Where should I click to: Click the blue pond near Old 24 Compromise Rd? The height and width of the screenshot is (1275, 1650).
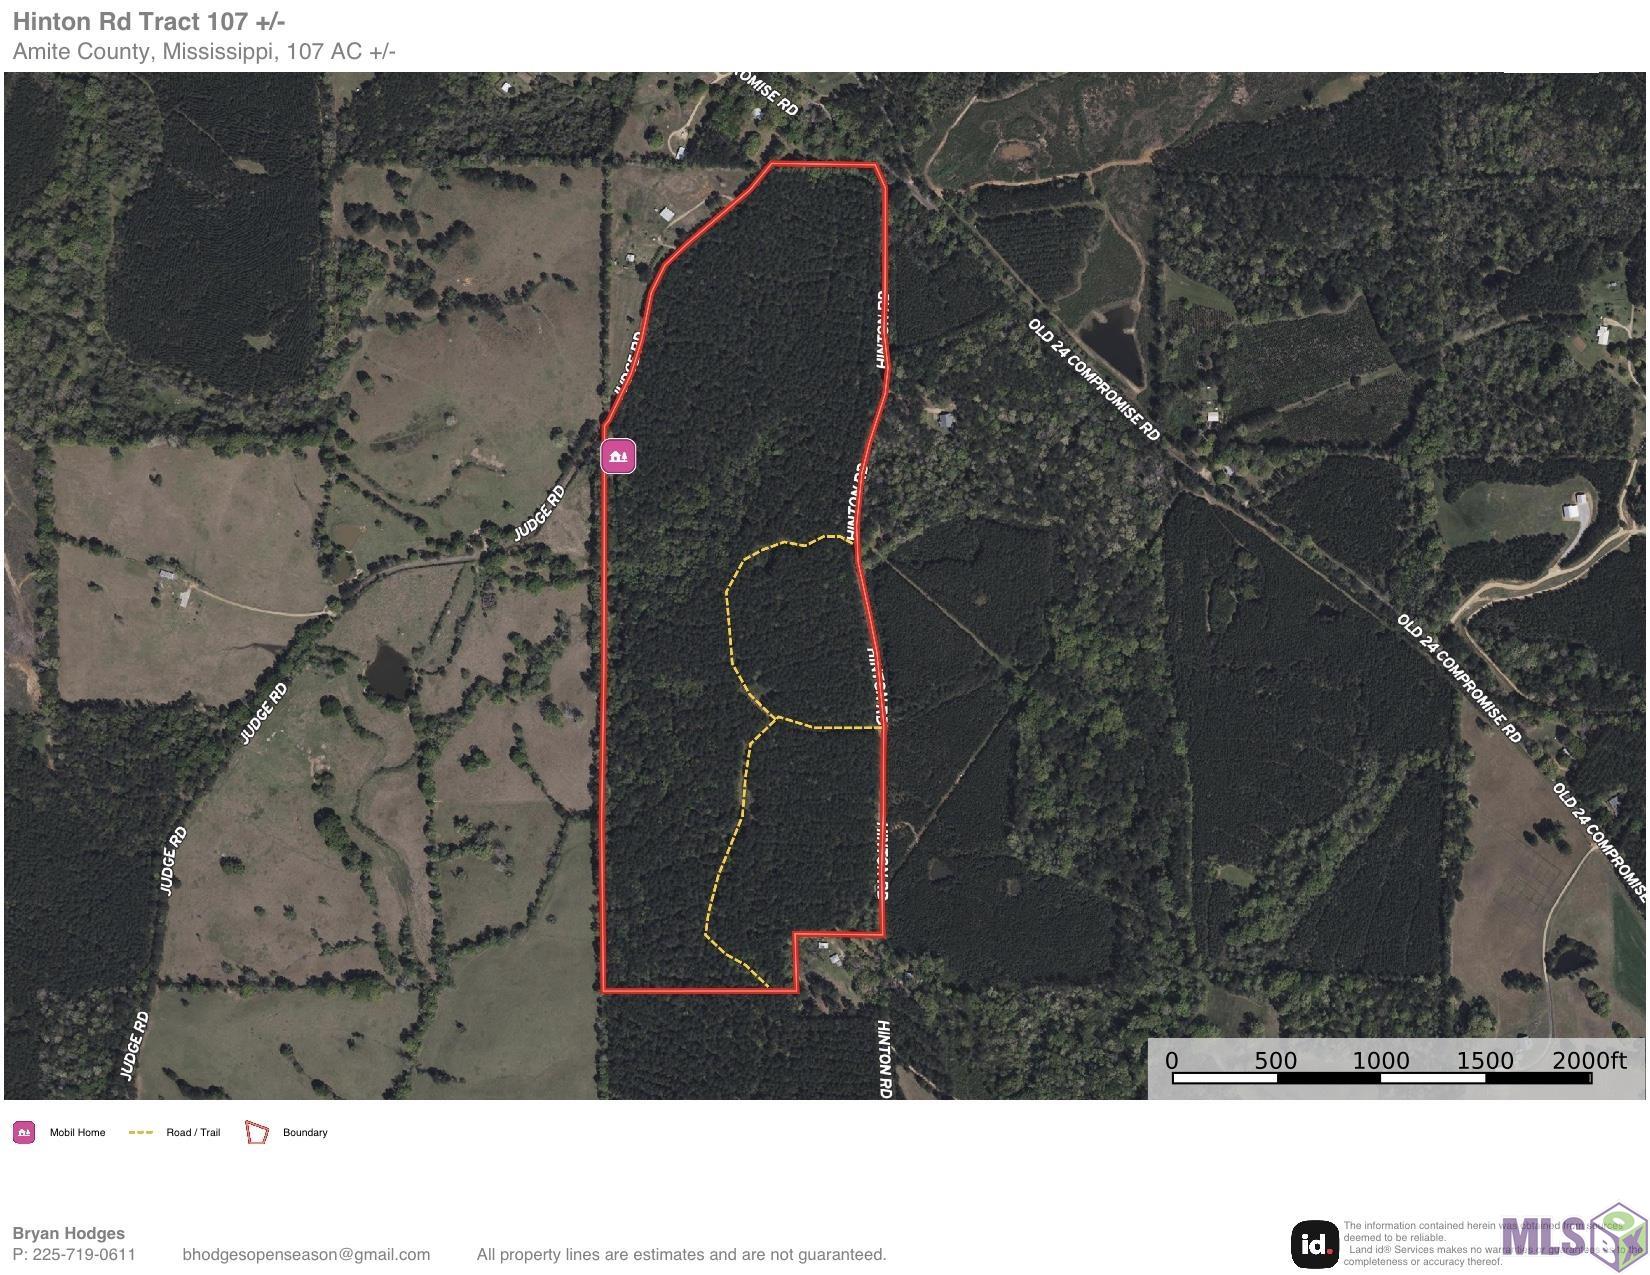coord(1115,340)
